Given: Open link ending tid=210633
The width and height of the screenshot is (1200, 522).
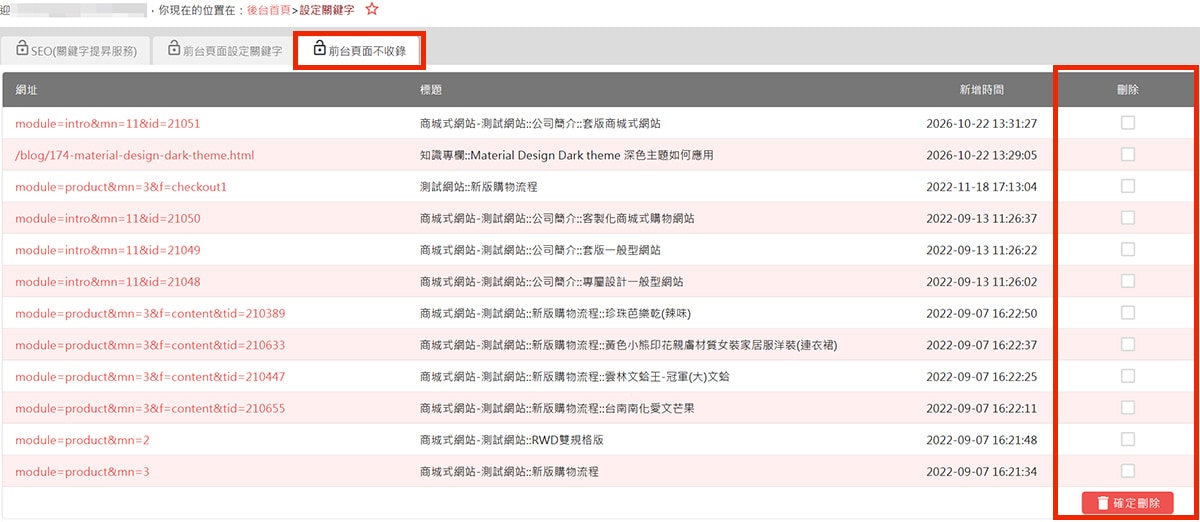Looking at the screenshot, I should (x=150, y=345).
